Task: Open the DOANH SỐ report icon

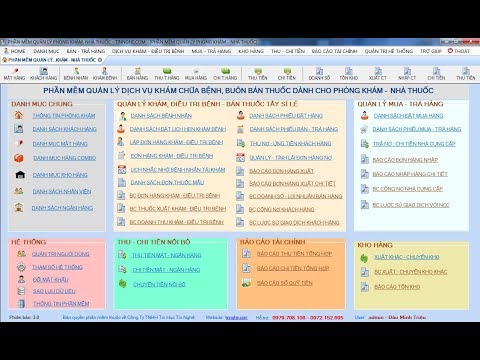Action: 319,74
